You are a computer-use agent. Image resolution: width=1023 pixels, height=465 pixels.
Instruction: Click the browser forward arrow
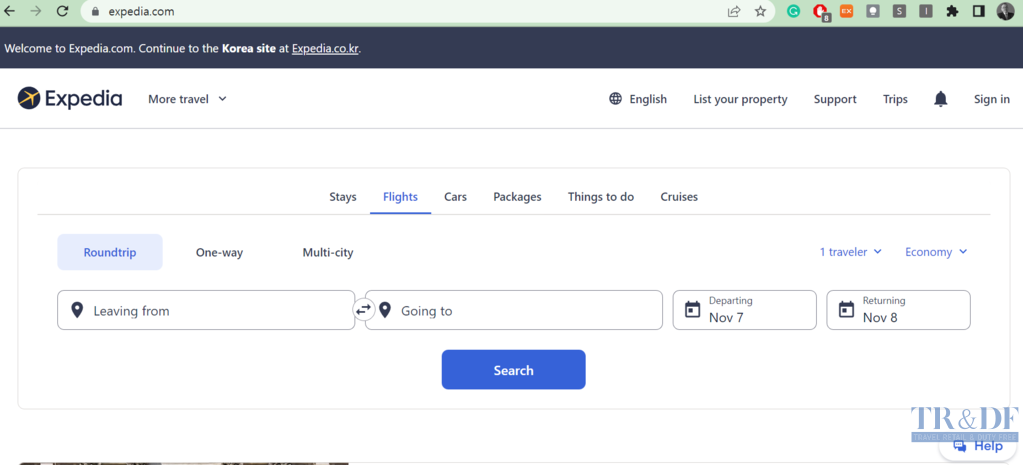[x=35, y=11]
